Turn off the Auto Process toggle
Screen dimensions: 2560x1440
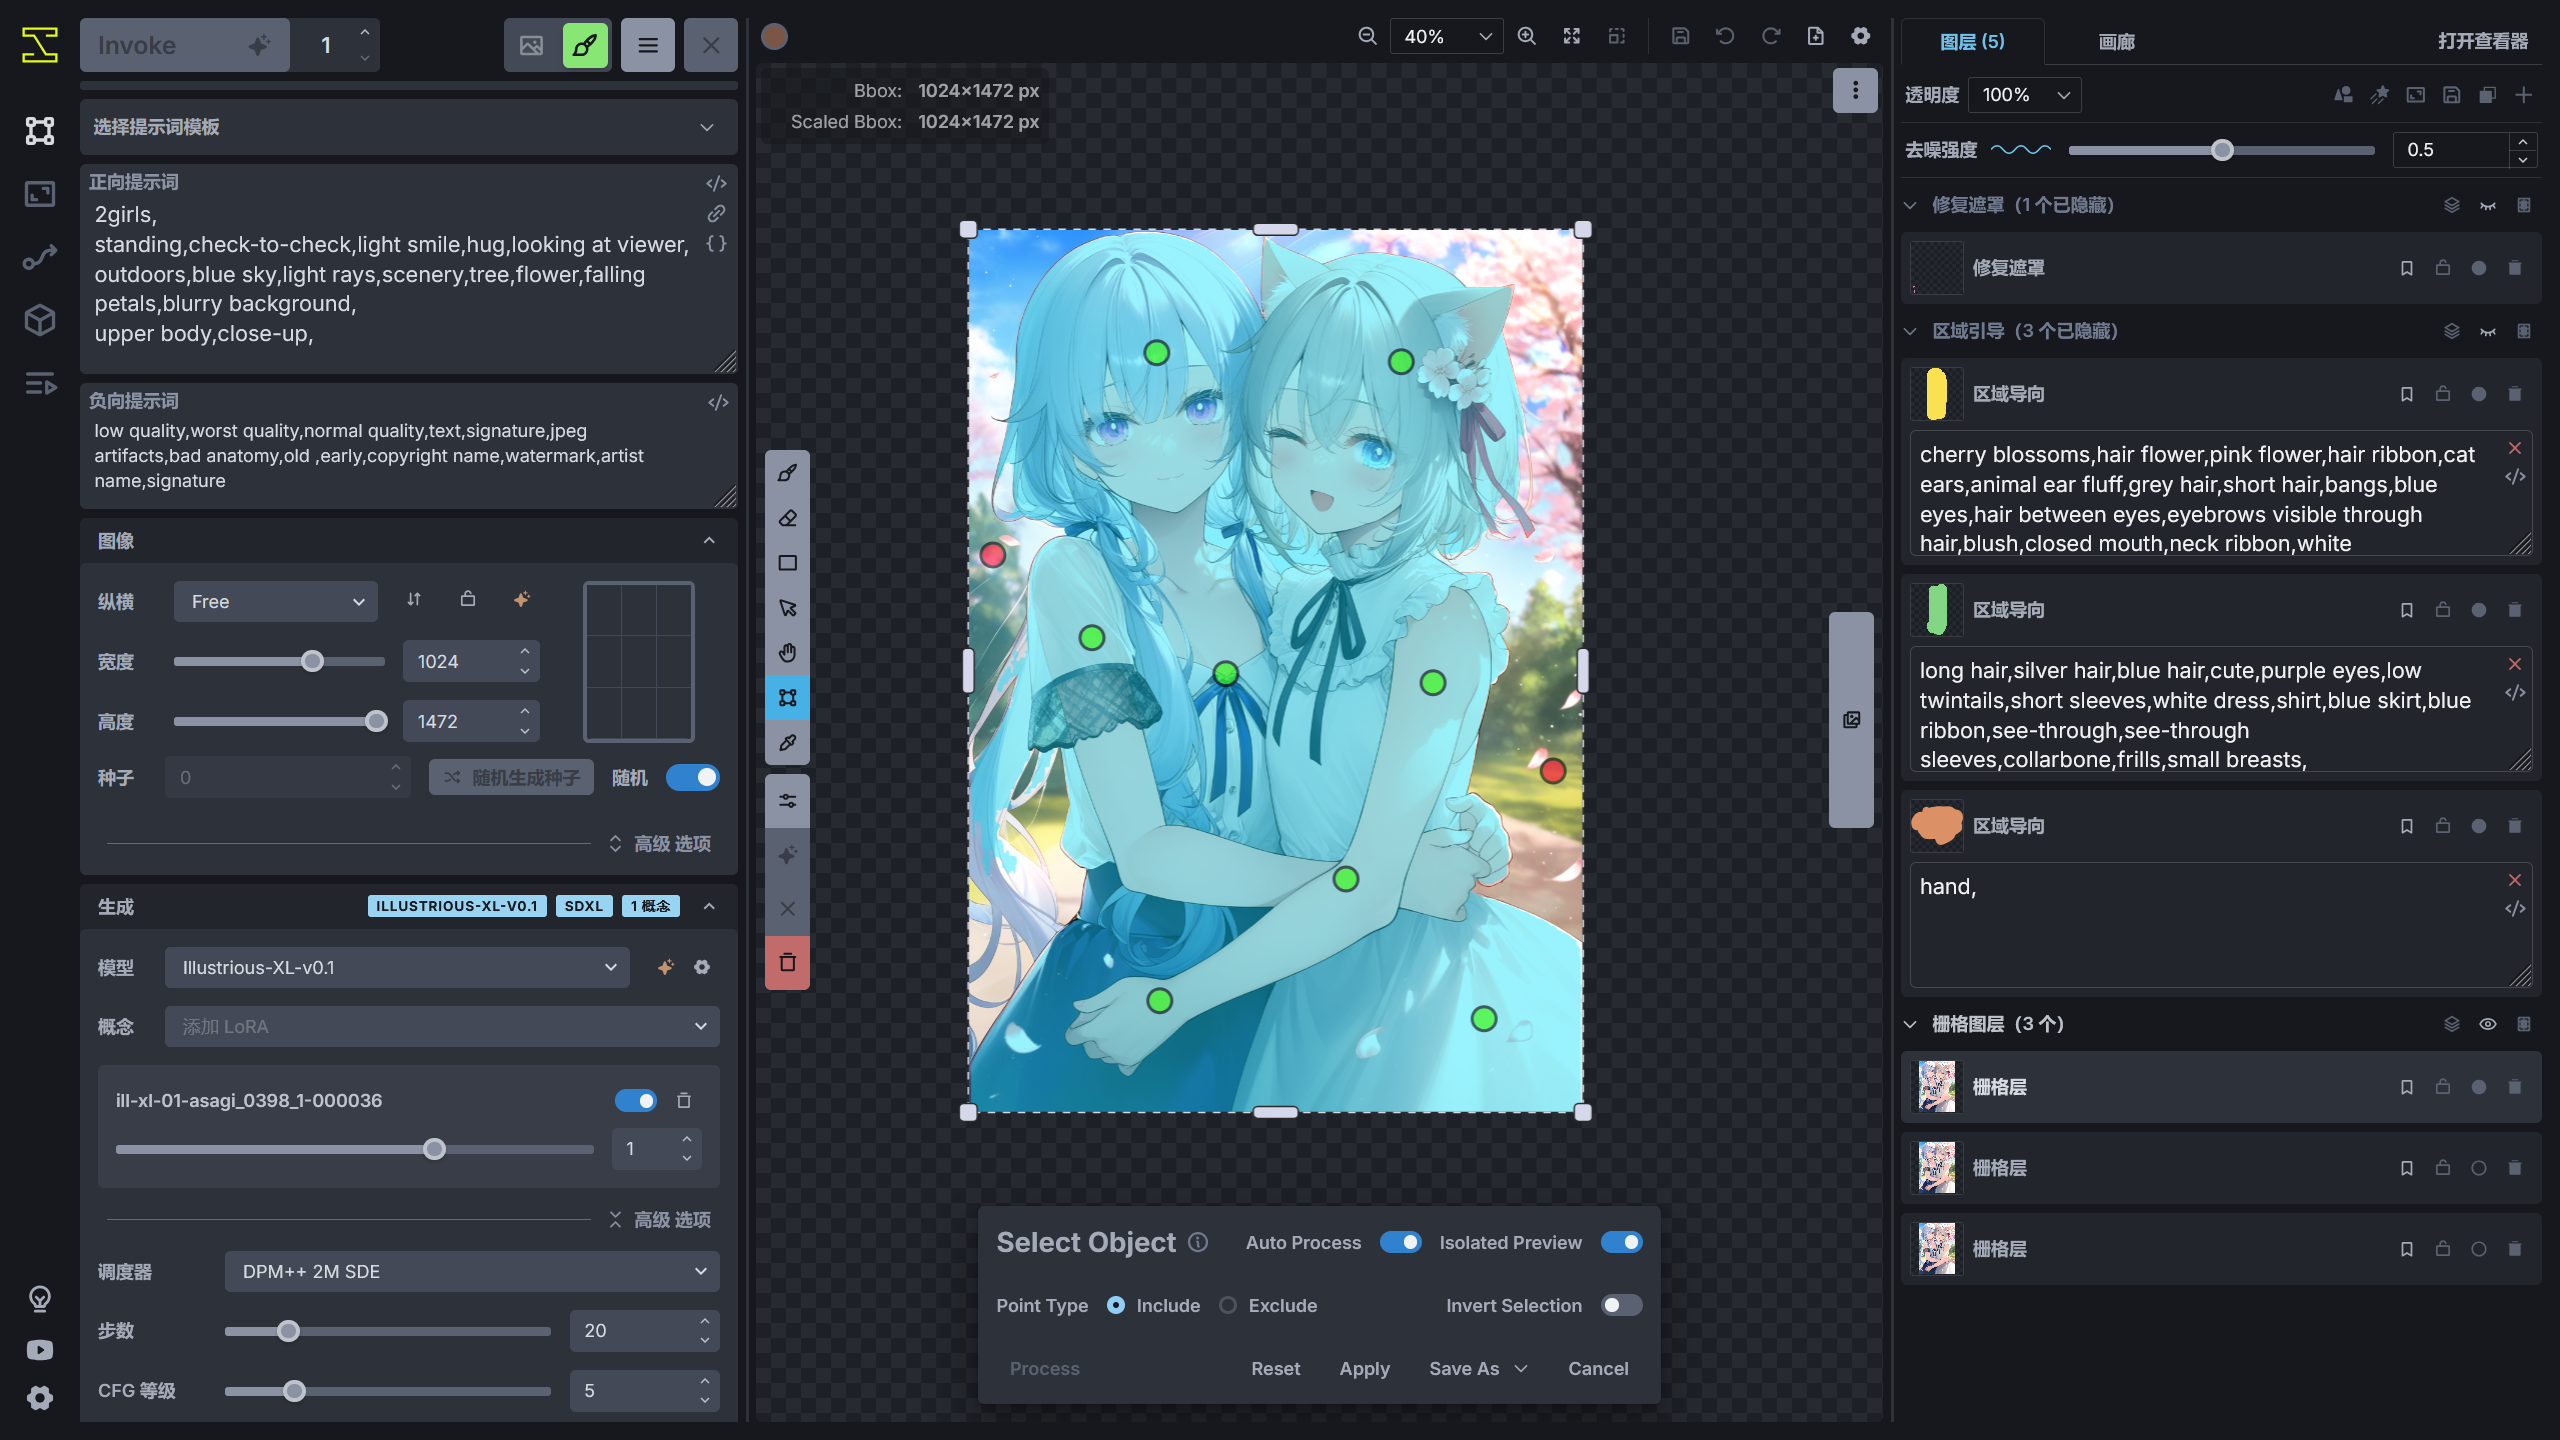tap(1401, 1242)
